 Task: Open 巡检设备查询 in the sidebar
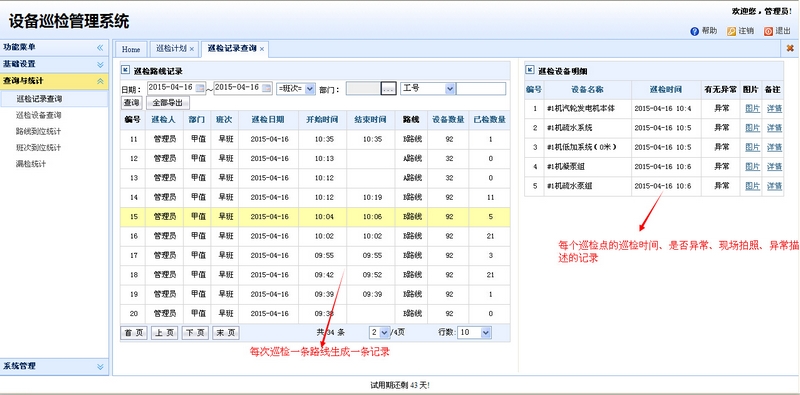click(39, 115)
